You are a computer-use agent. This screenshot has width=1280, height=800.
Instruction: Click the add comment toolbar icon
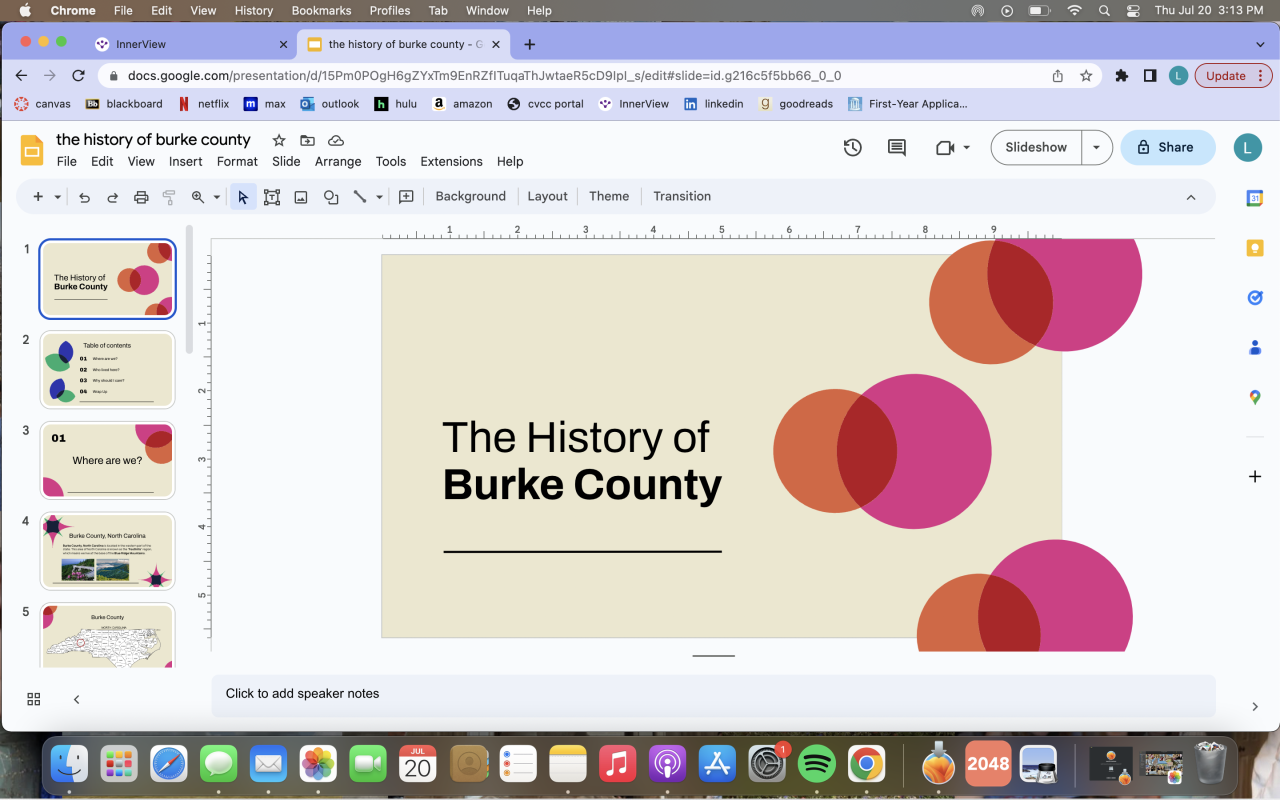click(x=406, y=197)
